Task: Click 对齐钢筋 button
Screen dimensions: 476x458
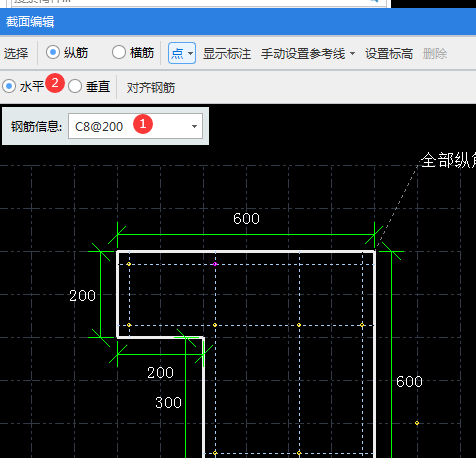Action: click(151, 88)
